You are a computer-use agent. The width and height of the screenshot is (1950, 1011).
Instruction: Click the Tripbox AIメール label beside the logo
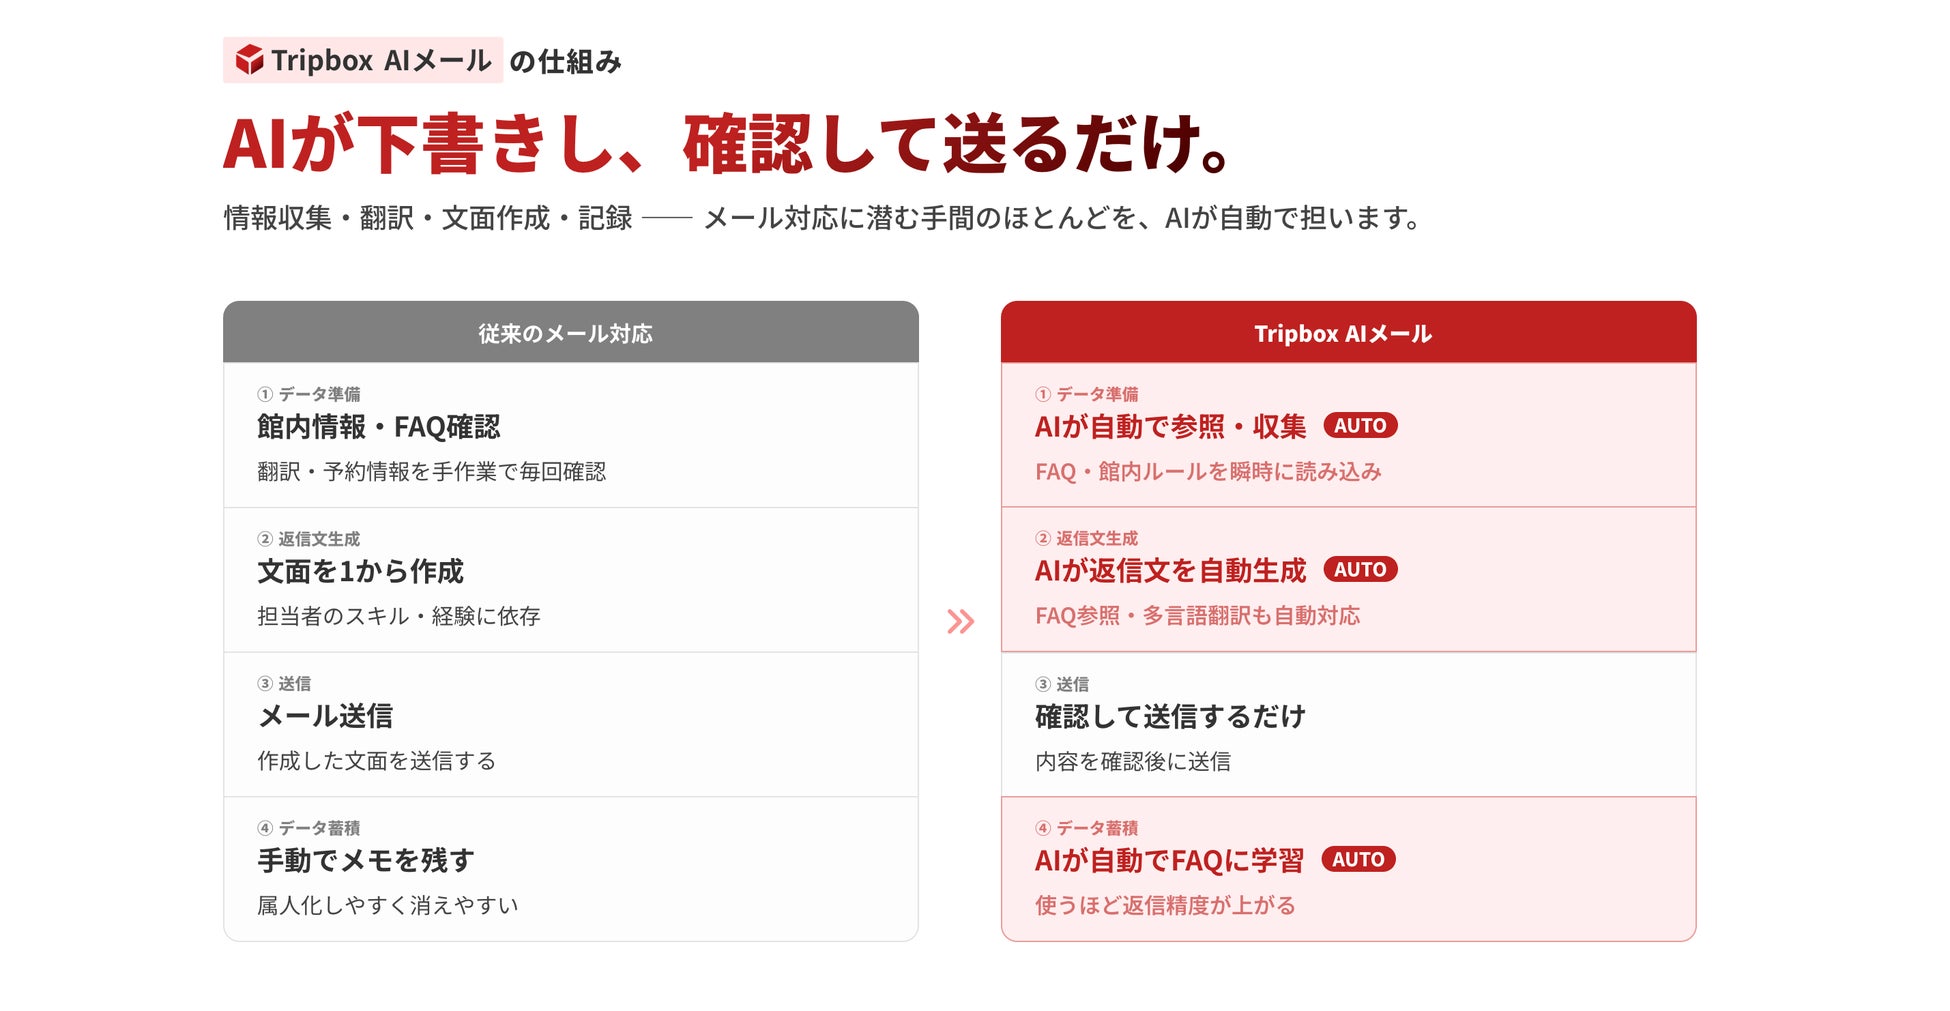[381, 60]
